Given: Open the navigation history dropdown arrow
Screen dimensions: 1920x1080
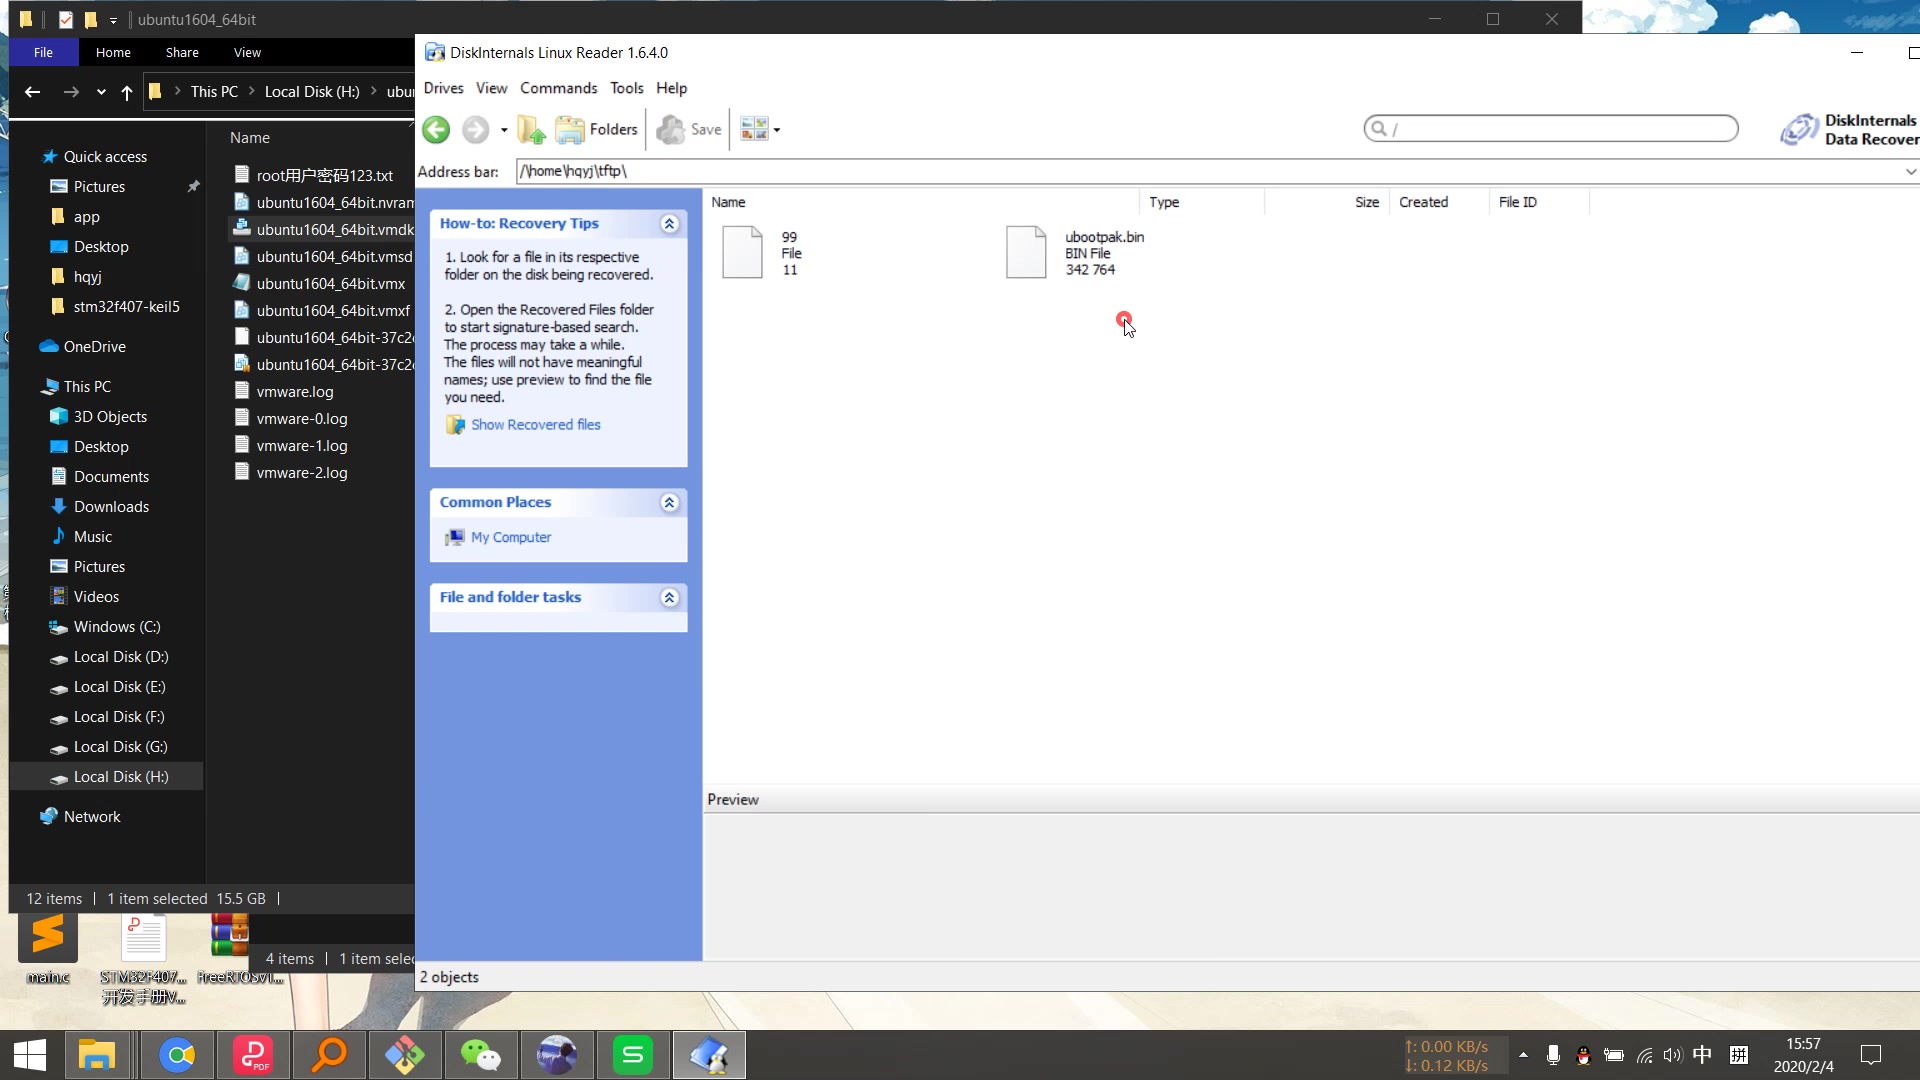Looking at the screenshot, I should [x=504, y=130].
